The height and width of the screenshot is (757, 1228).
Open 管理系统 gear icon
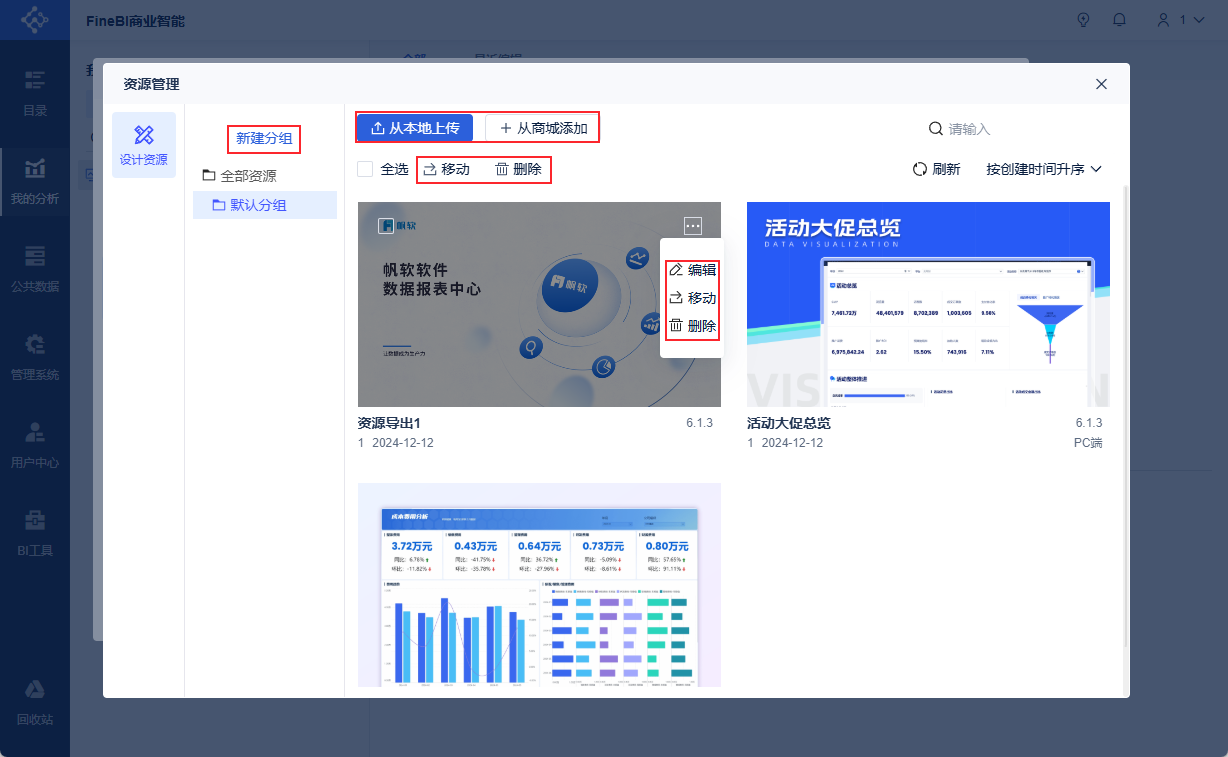pos(35,344)
